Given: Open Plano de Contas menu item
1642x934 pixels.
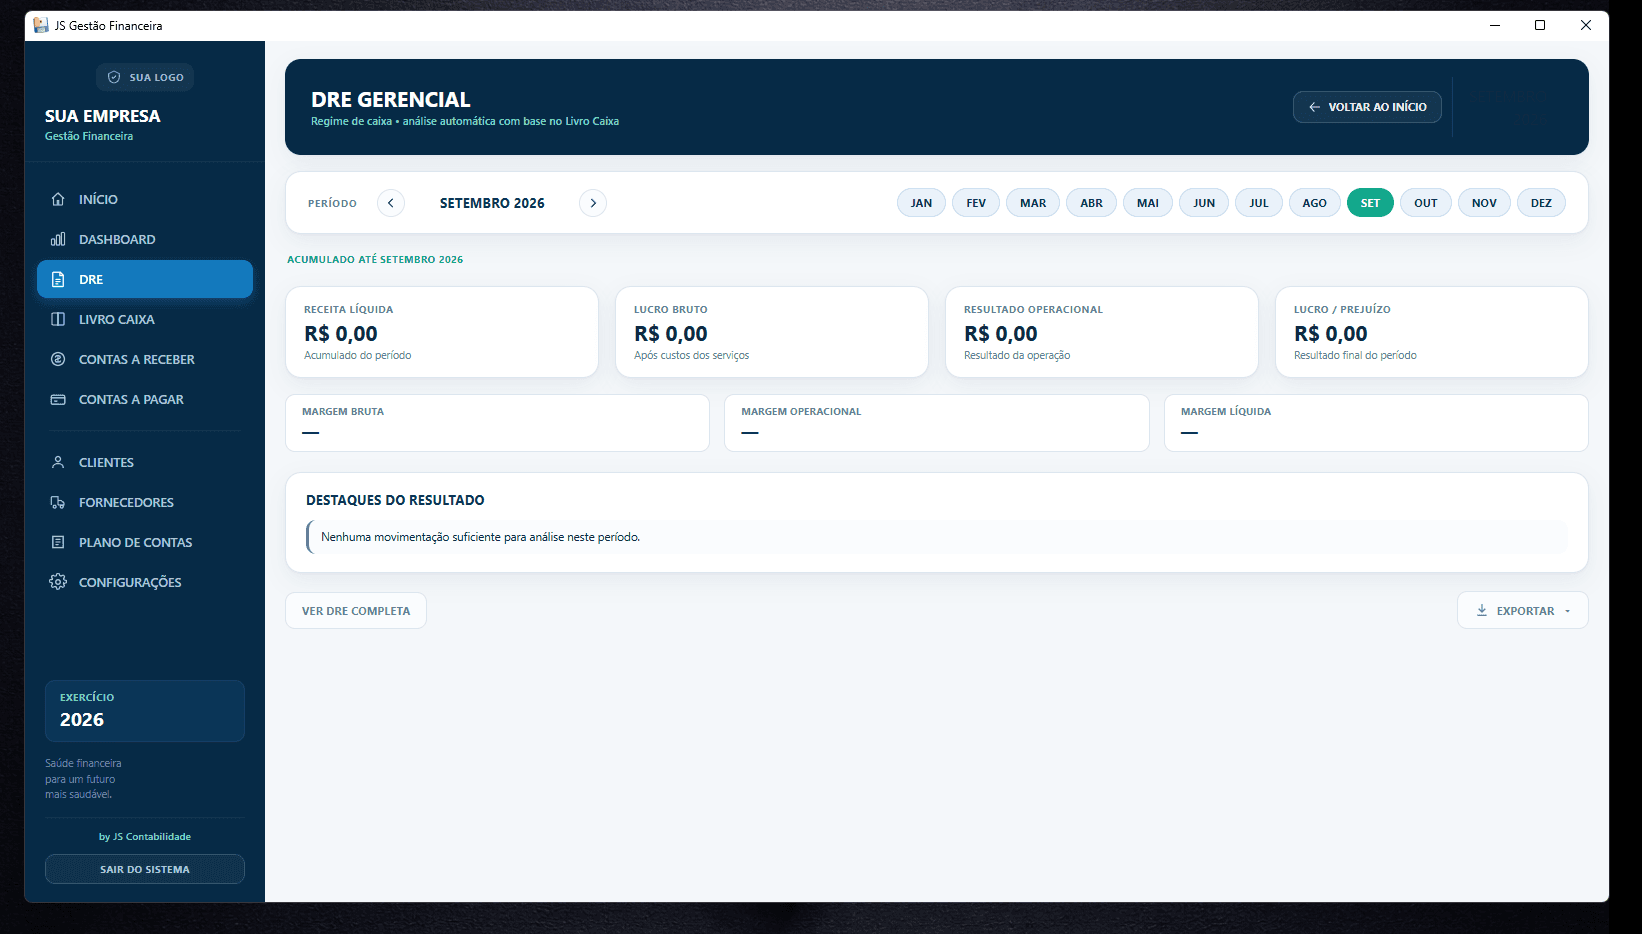Looking at the screenshot, I should 145,542.
